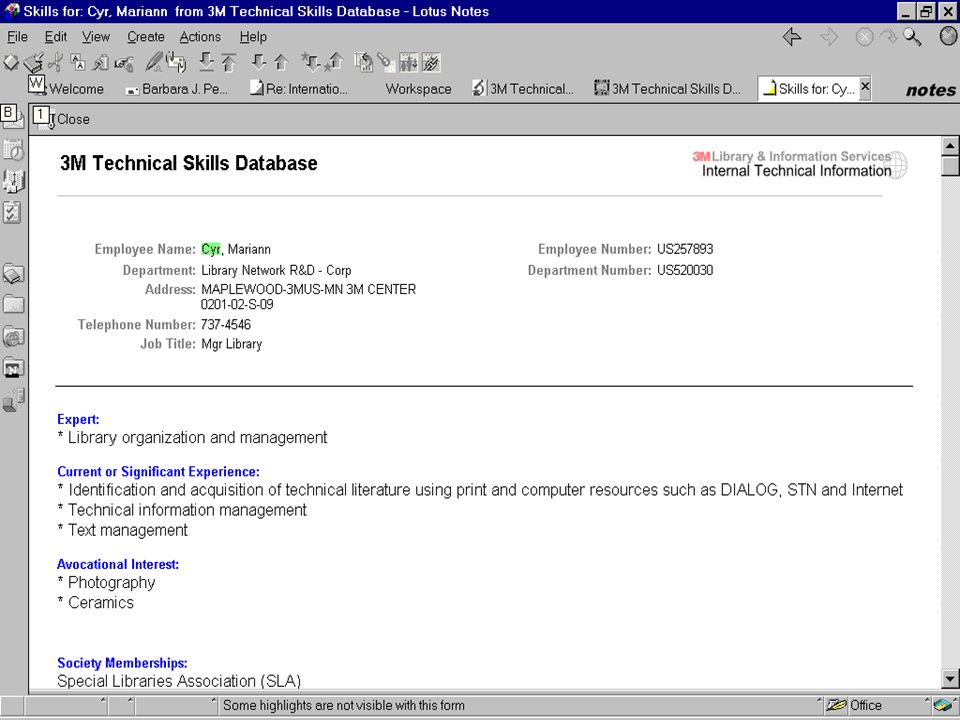Click the star up-arrow Previous Unread icon

click(x=334, y=62)
